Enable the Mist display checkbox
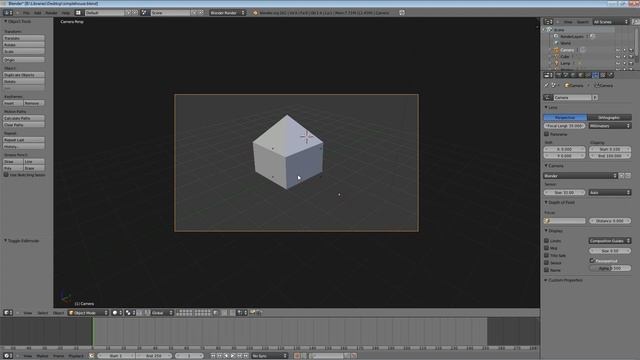The height and width of the screenshot is (360, 640). pos(547,248)
